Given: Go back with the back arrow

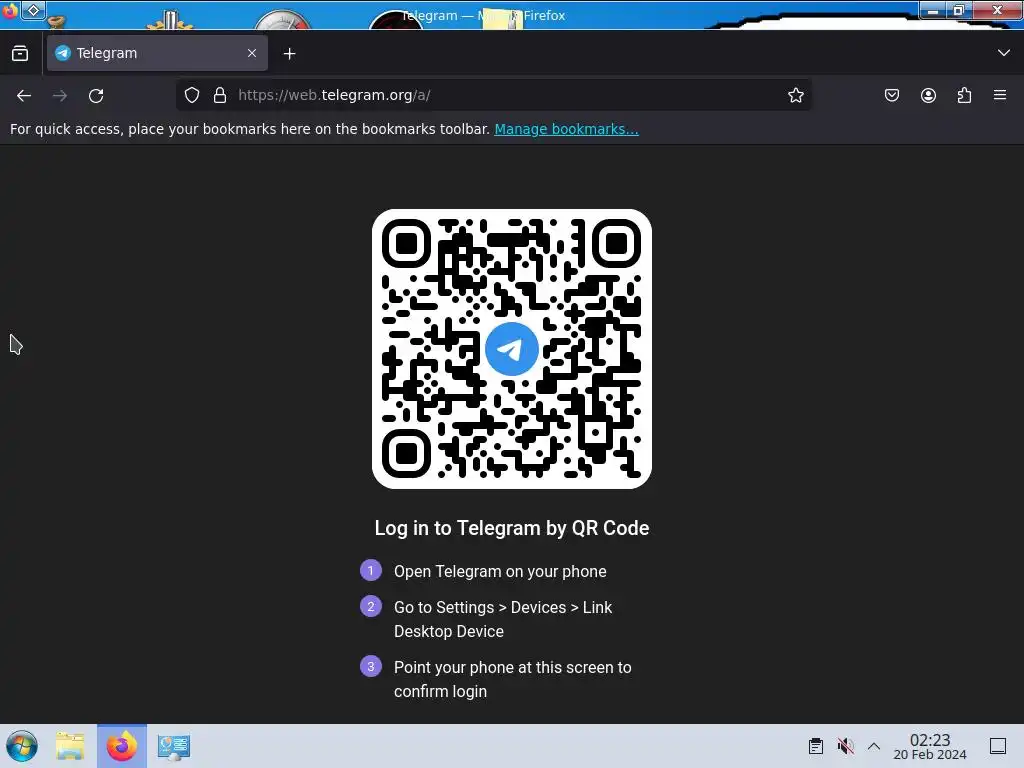Looking at the screenshot, I should click(x=24, y=96).
